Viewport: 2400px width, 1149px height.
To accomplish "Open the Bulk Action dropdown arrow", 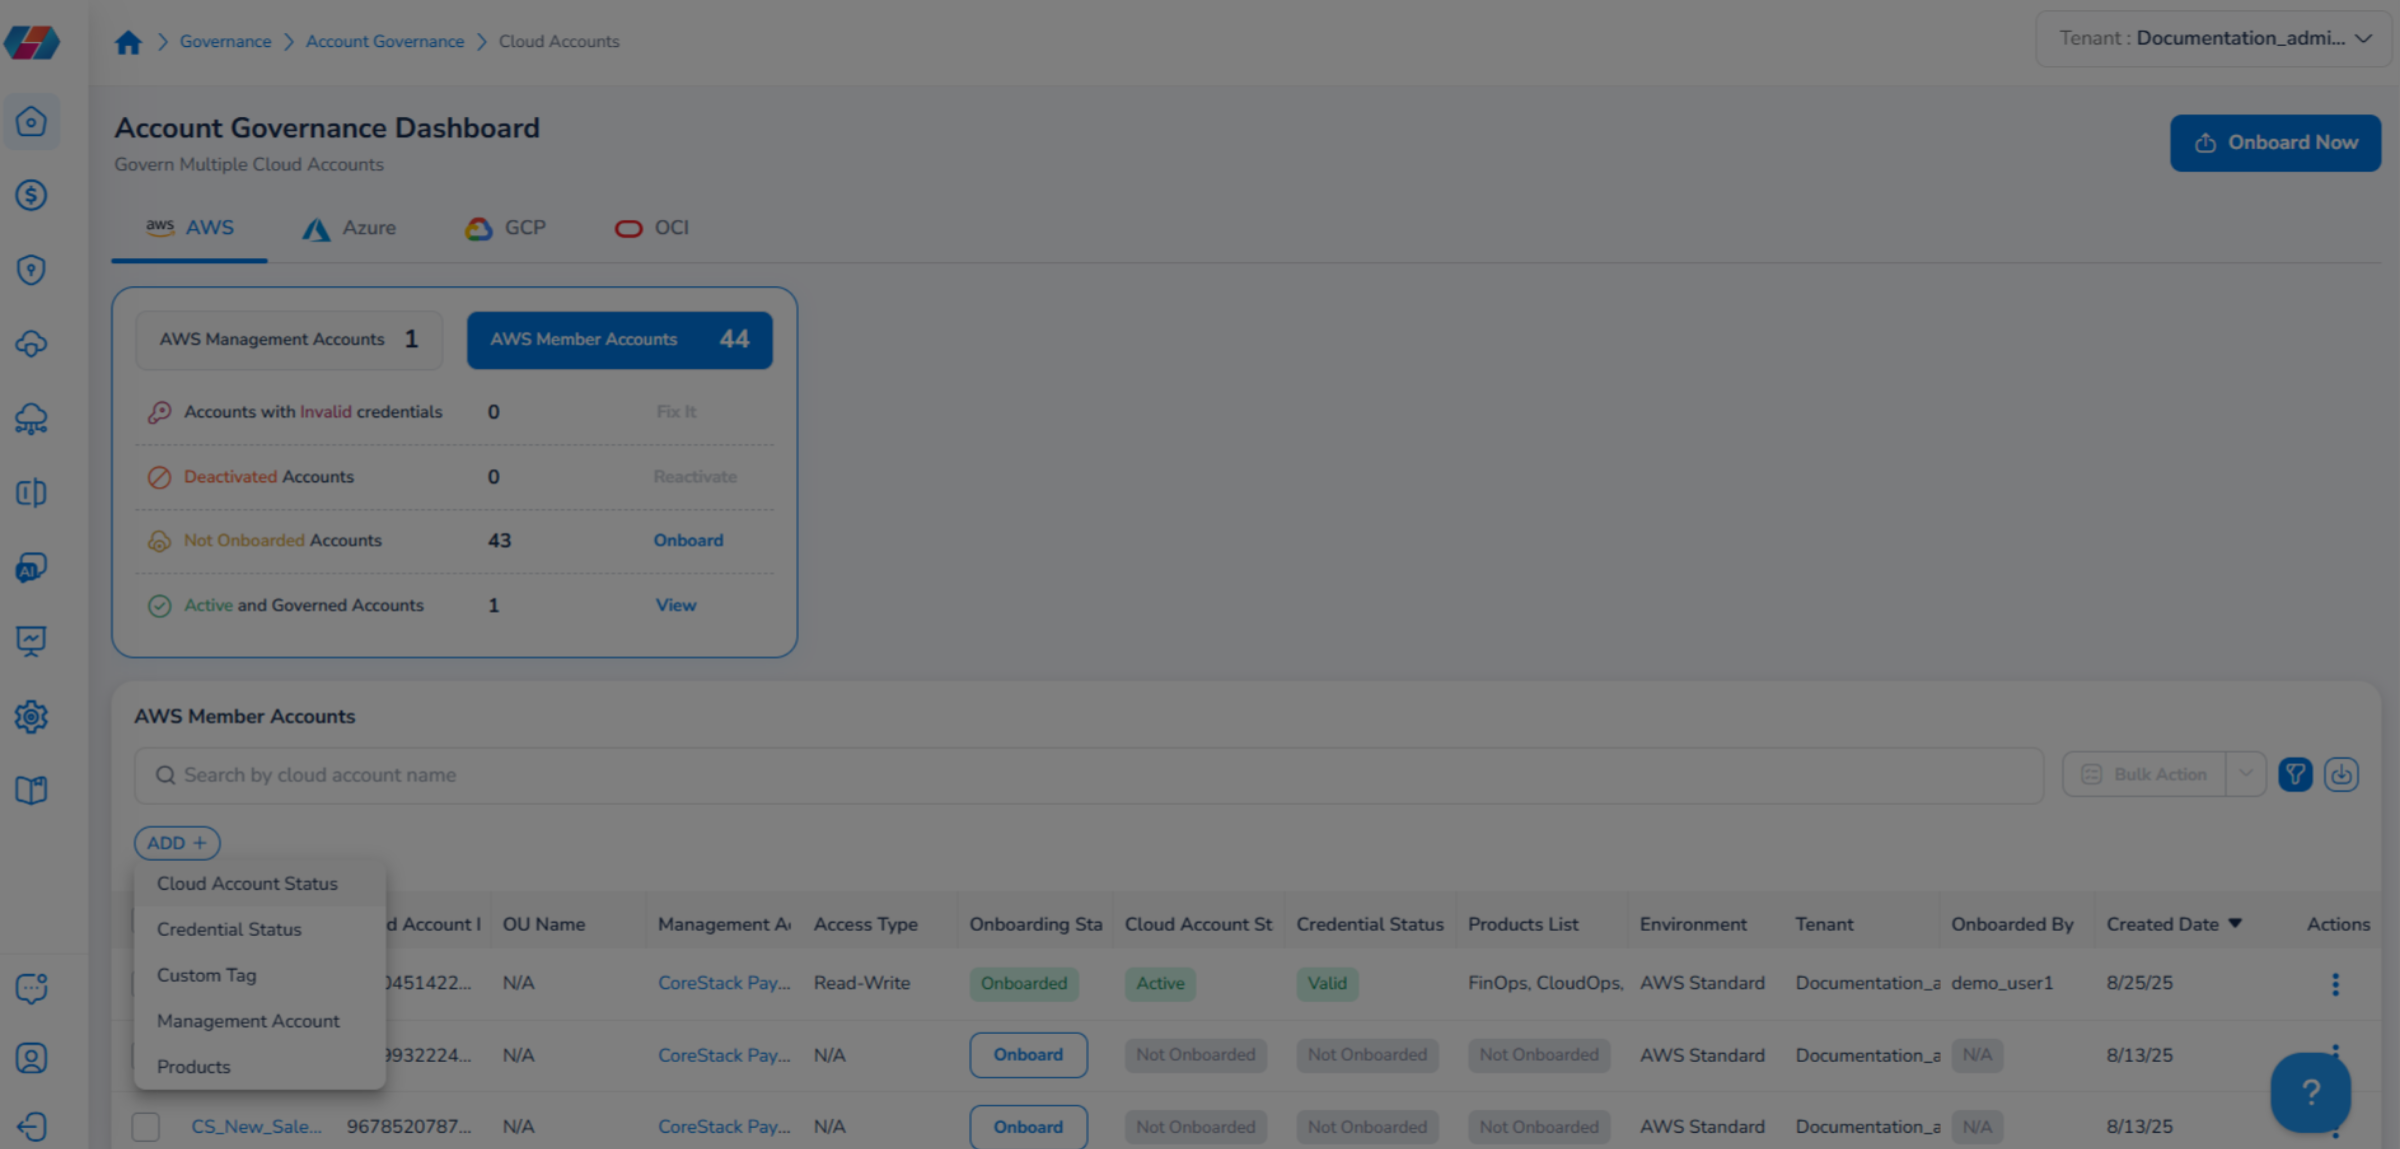I will (x=2246, y=773).
